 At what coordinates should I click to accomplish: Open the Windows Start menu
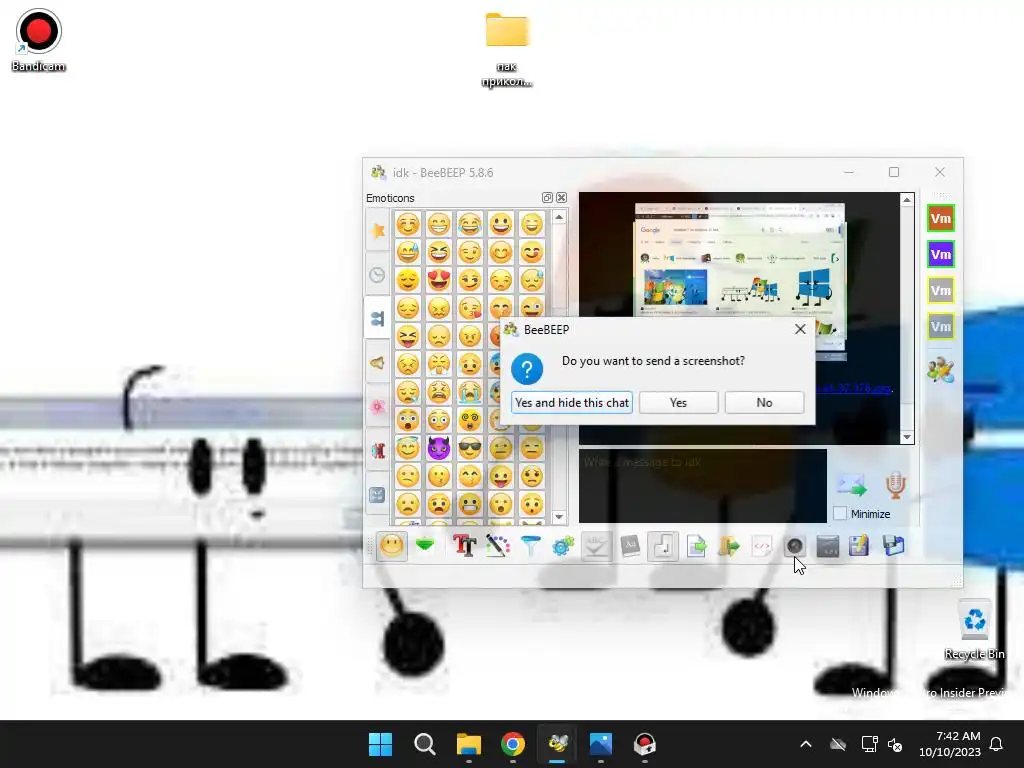coord(380,744)
